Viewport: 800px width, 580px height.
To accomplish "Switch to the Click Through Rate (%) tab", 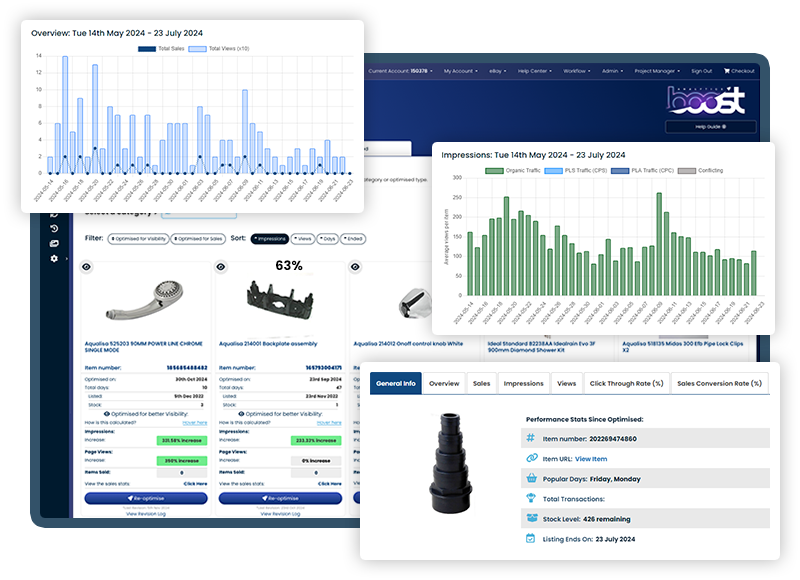I will (626, 383).
